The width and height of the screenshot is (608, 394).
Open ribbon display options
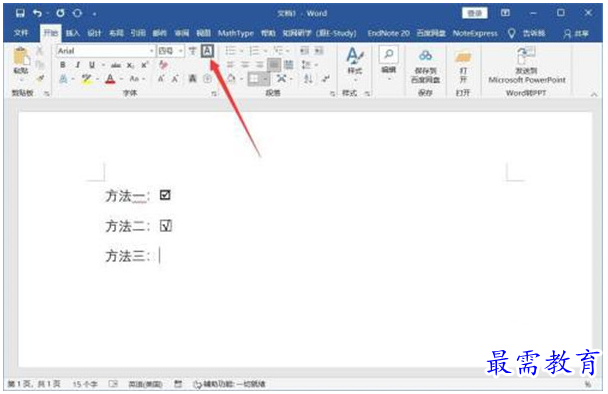click(505, 13)
